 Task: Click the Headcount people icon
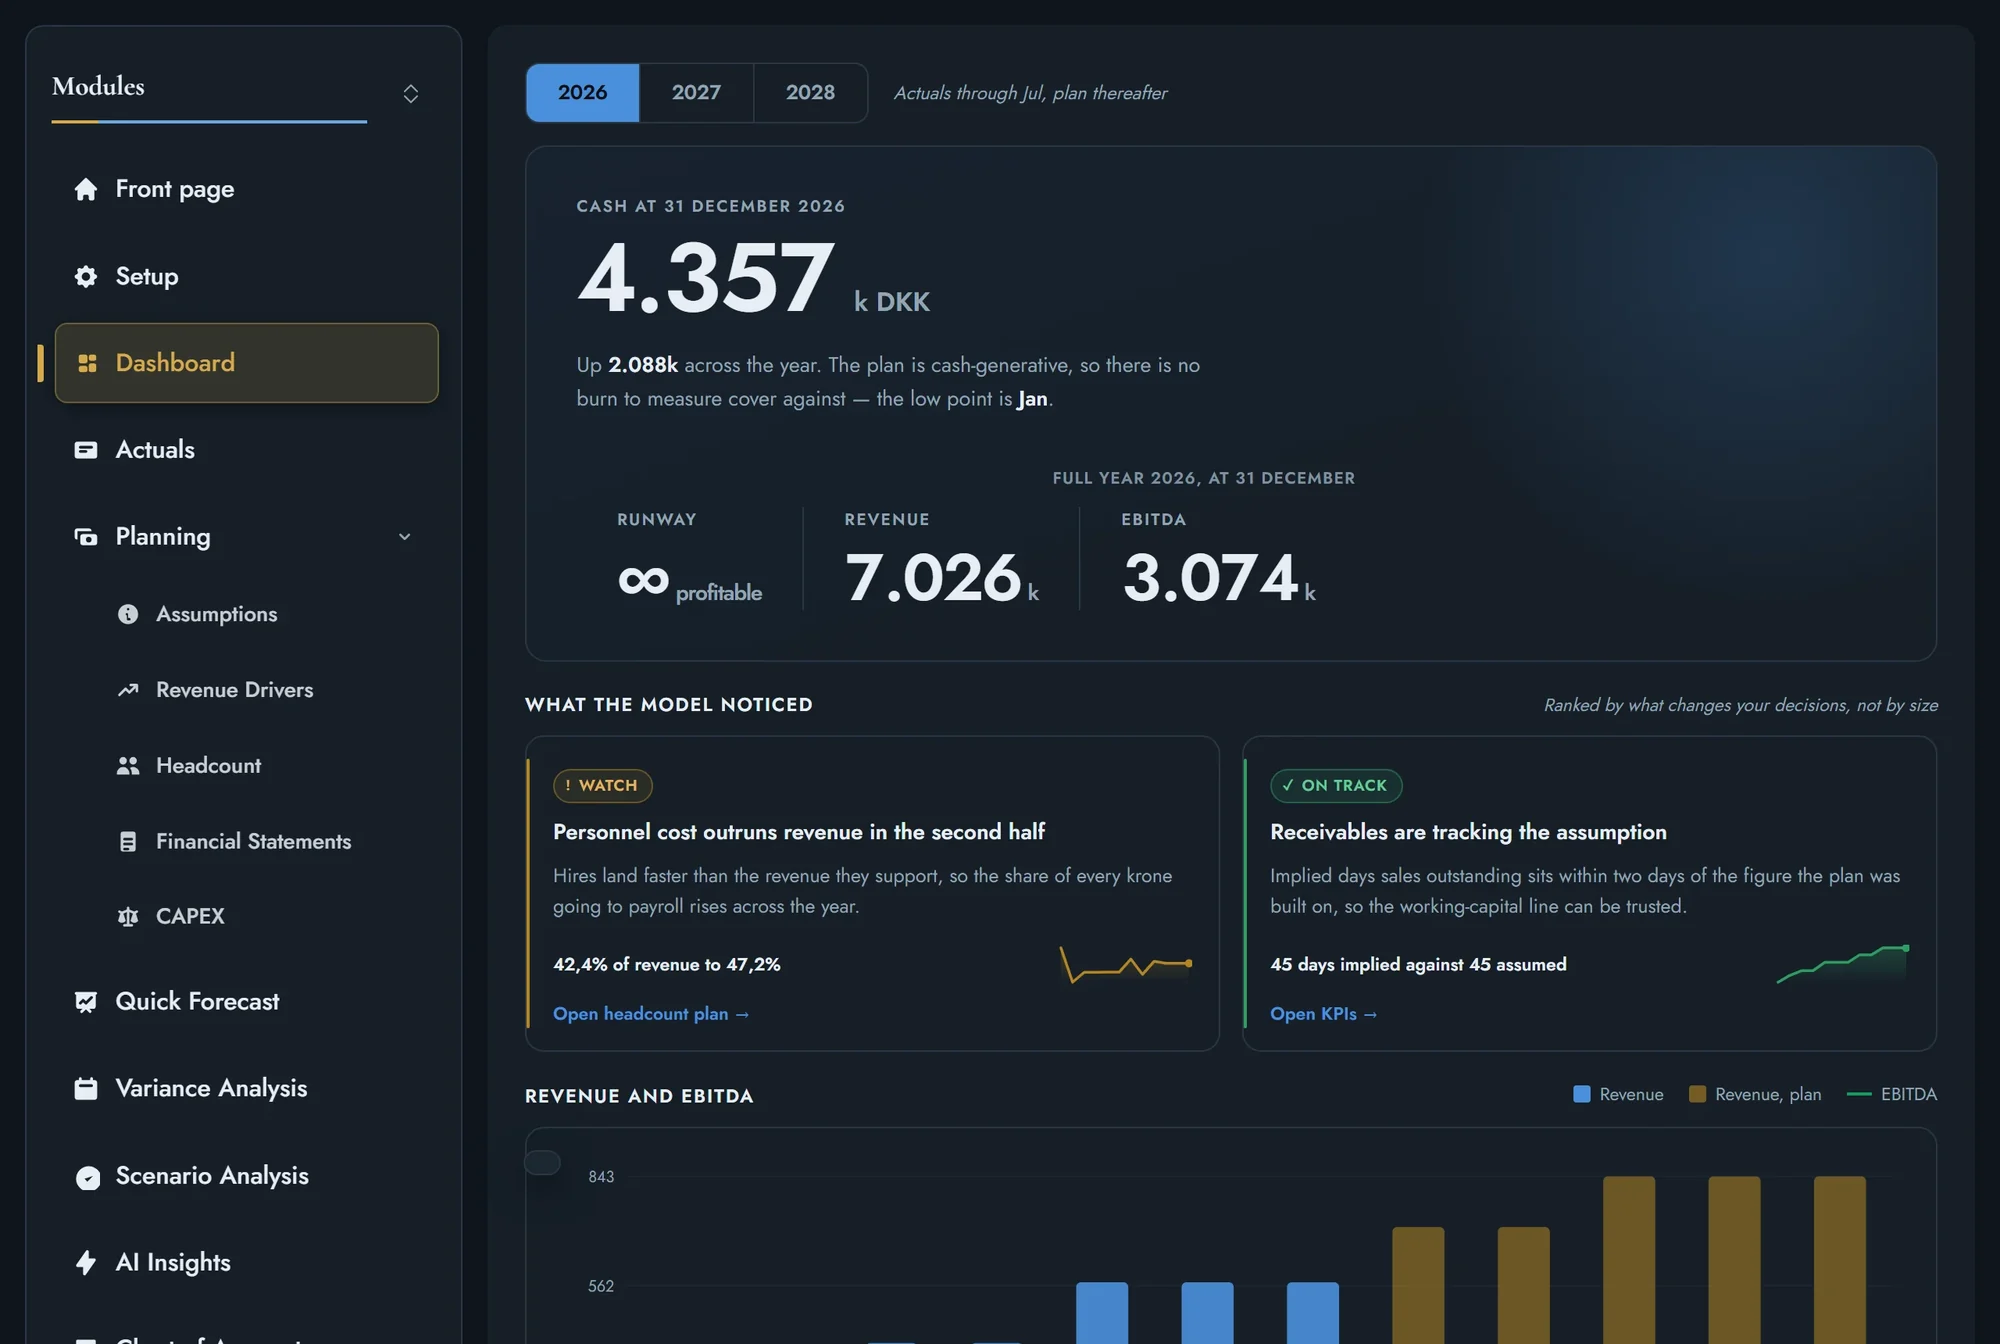click(128, 766)
